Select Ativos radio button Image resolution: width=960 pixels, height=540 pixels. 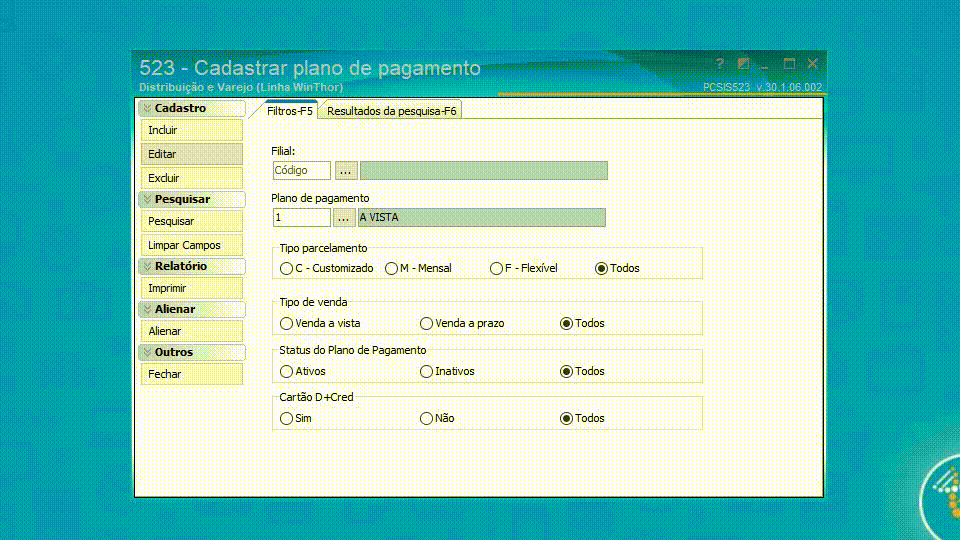coord(286,372)
